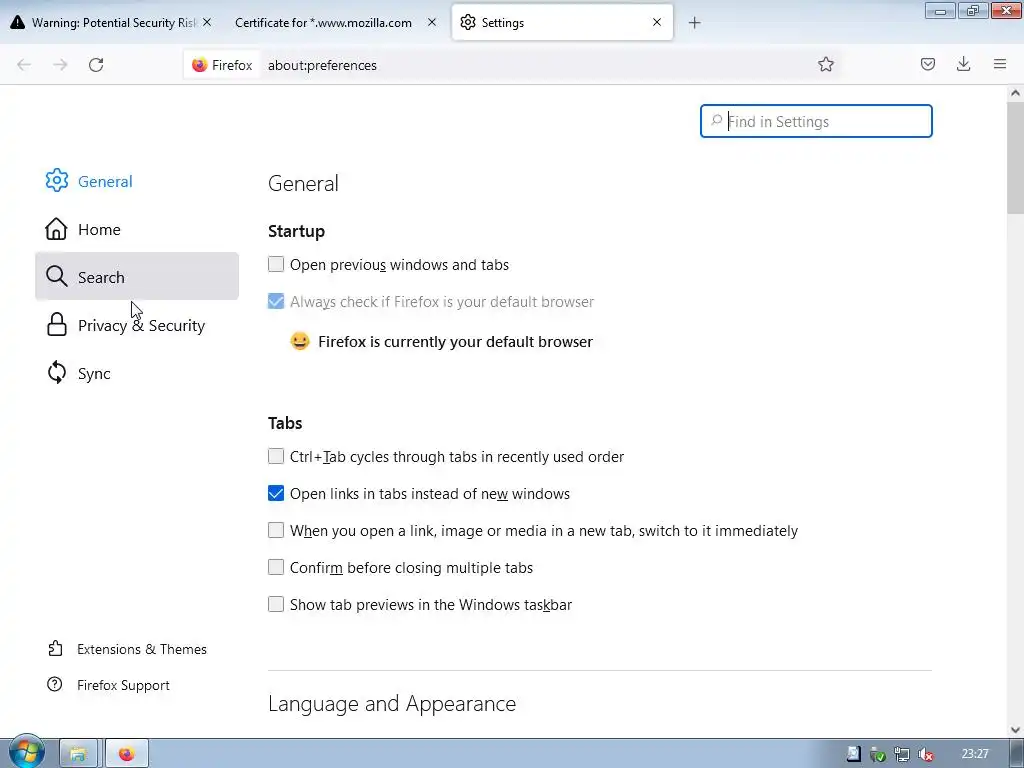Go forward one page
Viewport: 1024px width, 768px height.
tap(60, 65)
